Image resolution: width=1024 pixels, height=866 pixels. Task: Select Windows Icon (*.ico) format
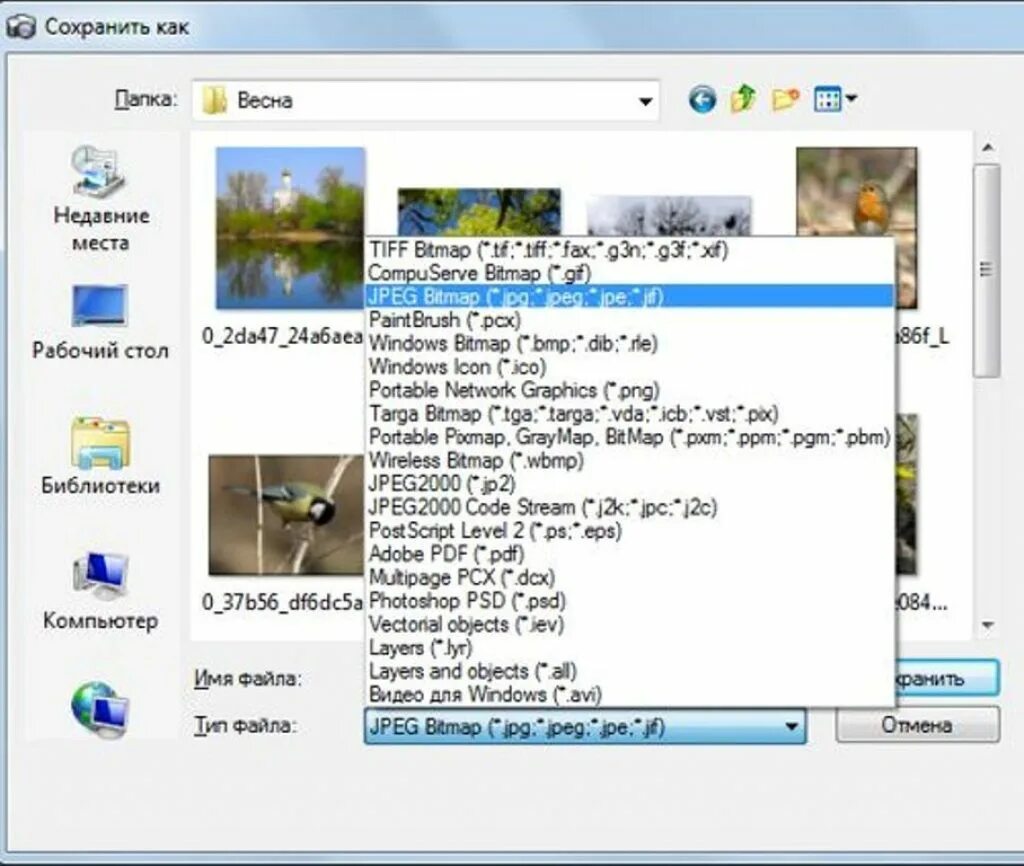click(629, 367)
